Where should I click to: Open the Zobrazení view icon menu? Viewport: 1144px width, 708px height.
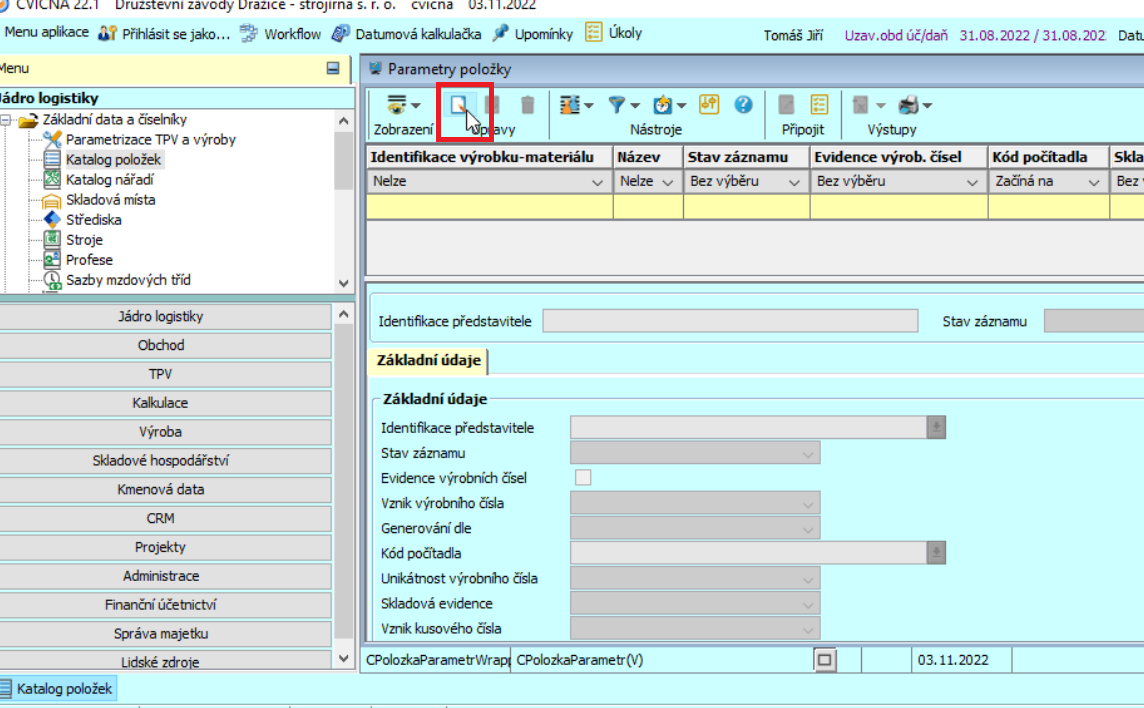pos(397,105)
